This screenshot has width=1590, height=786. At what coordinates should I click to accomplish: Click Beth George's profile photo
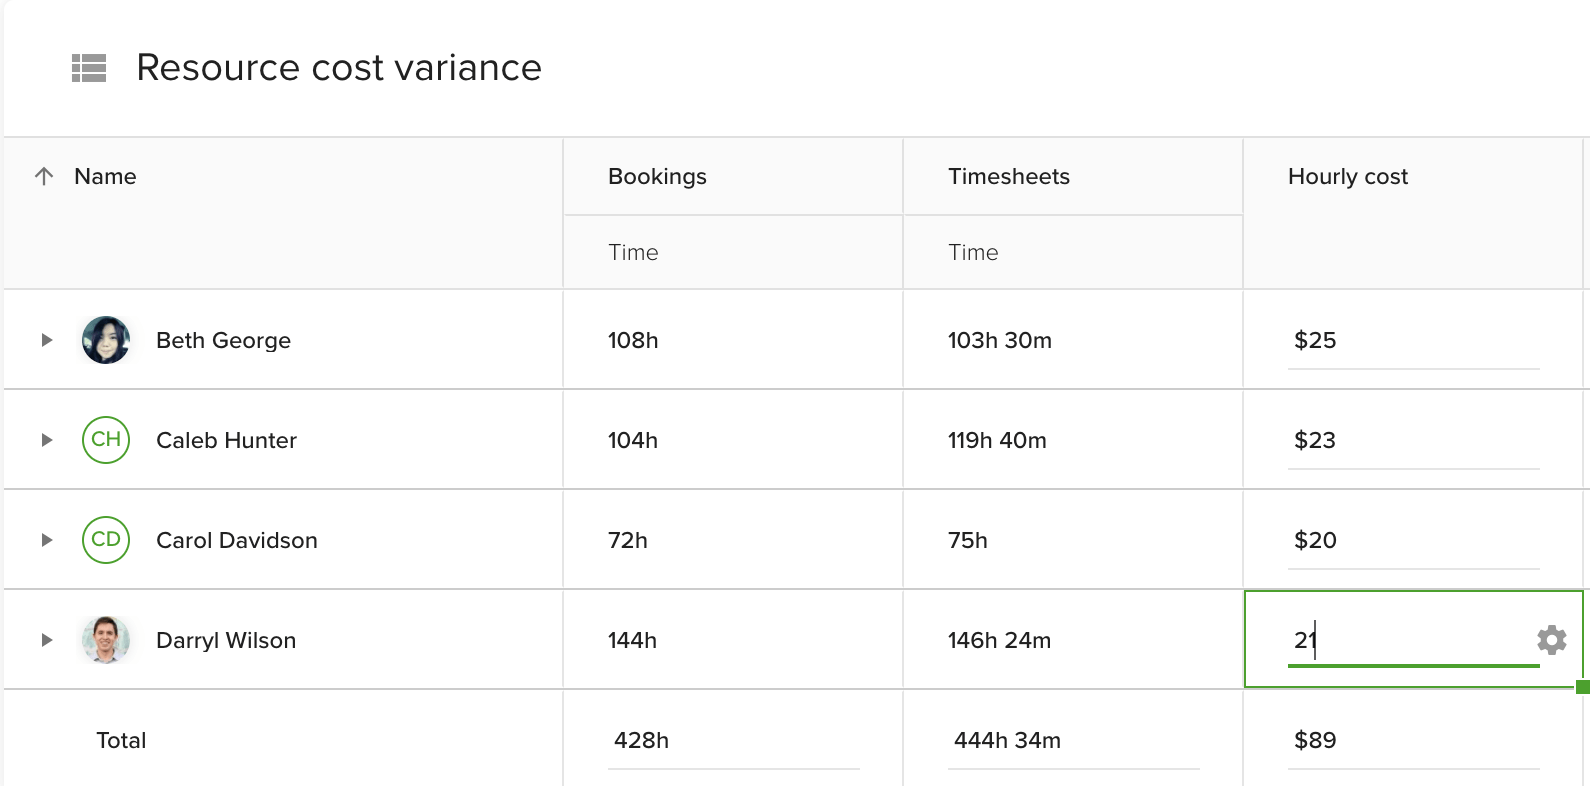coord(105,339)
